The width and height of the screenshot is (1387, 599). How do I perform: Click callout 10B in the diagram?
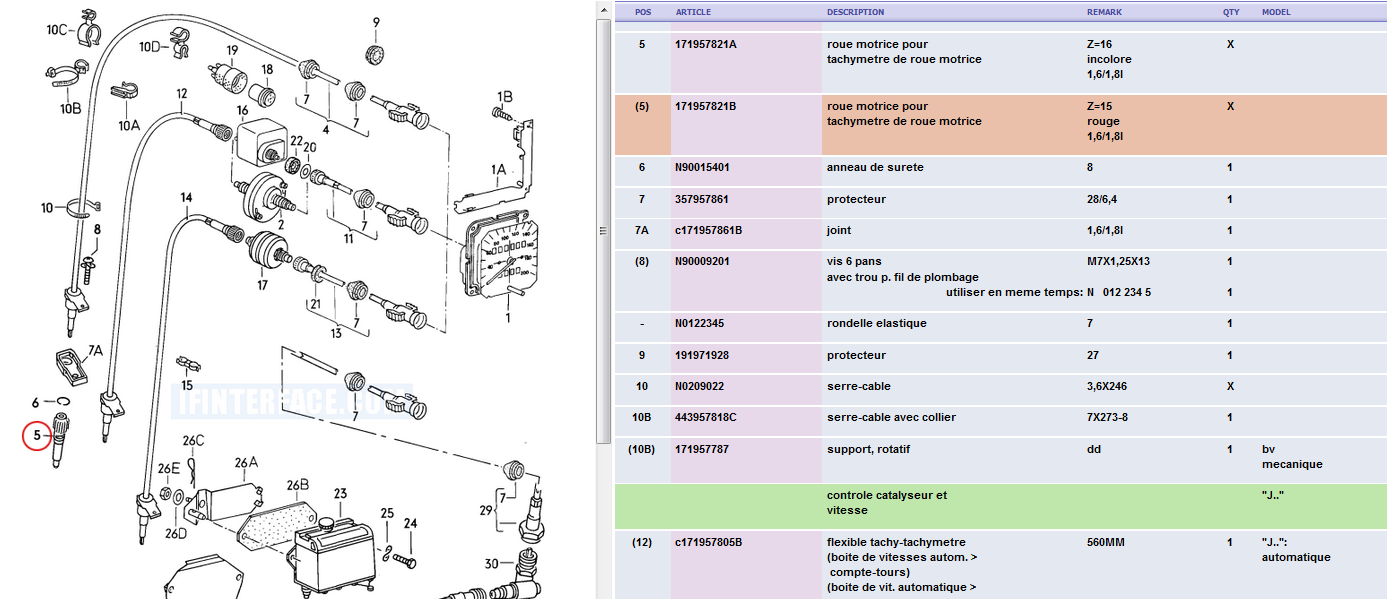click(x=70, y=108)
